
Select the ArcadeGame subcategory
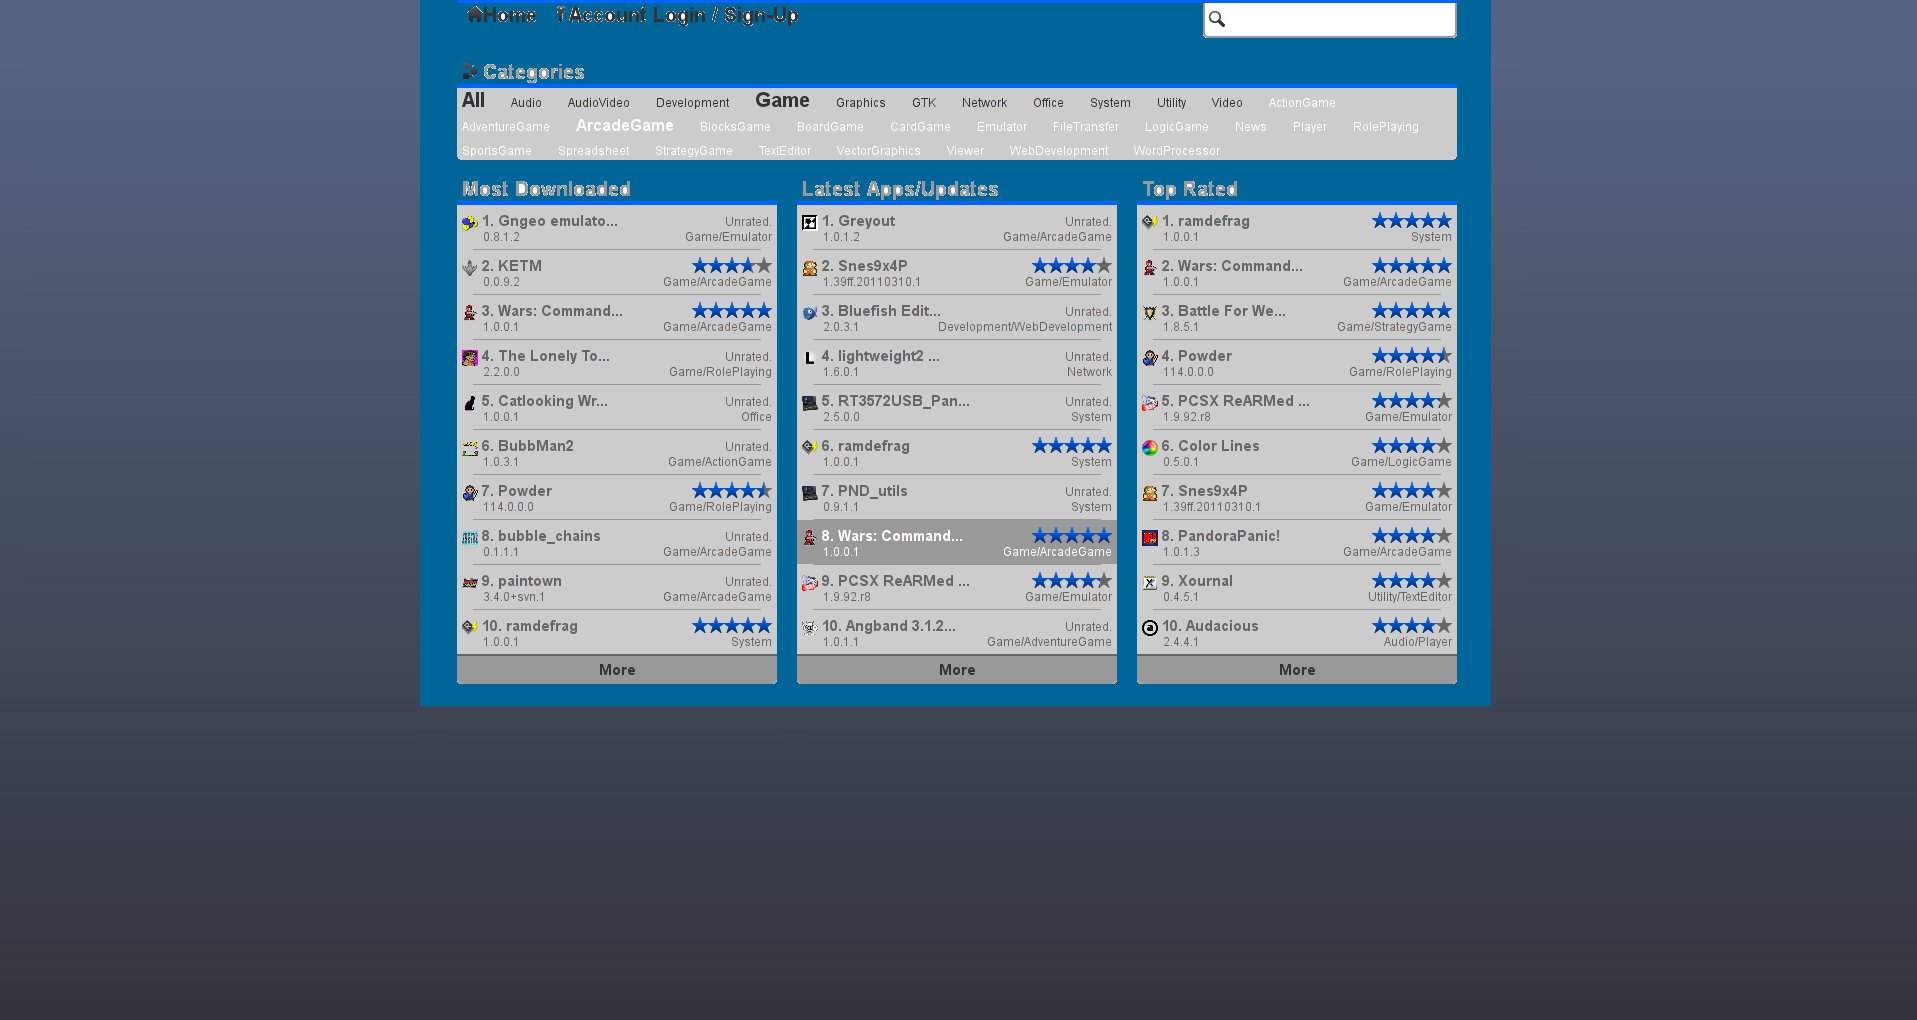(x=624, y=126)
